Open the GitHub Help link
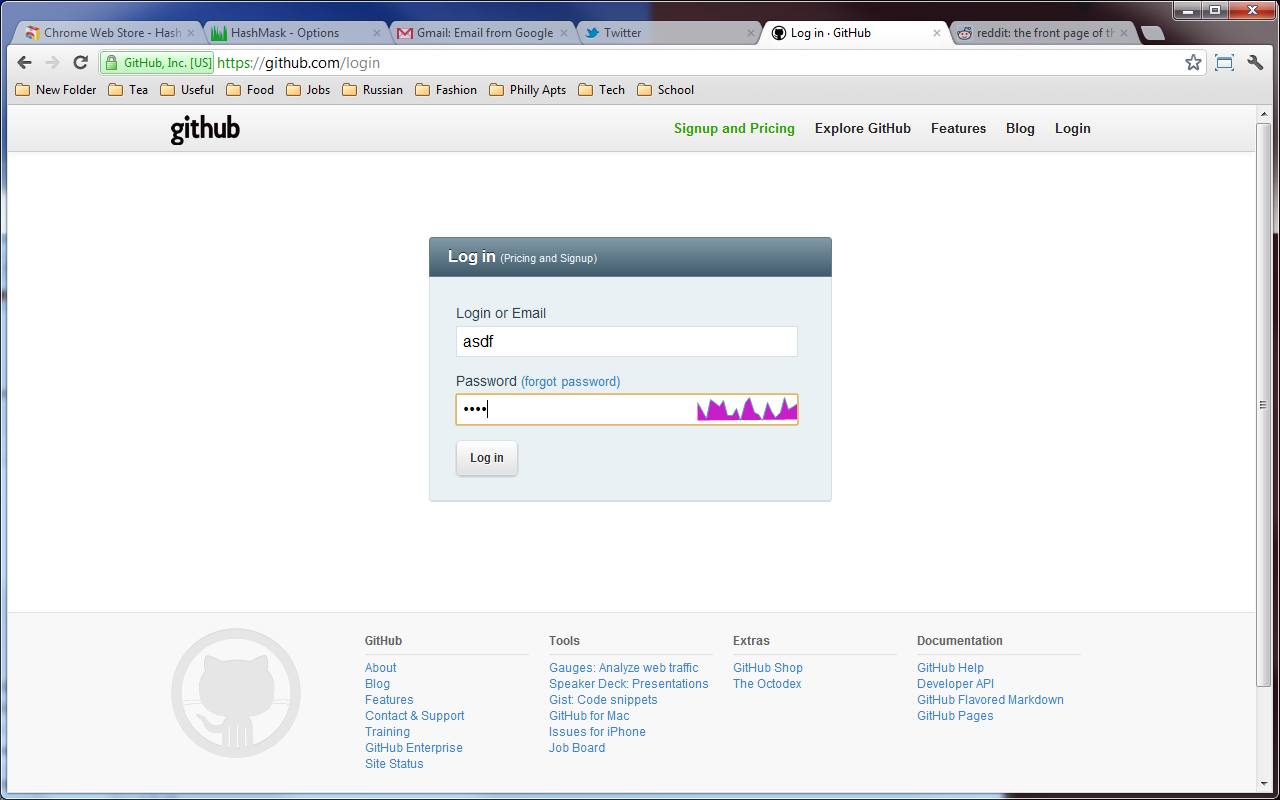Image resolution: width=1280 pixels, height=800 pixels. point(950,668)
